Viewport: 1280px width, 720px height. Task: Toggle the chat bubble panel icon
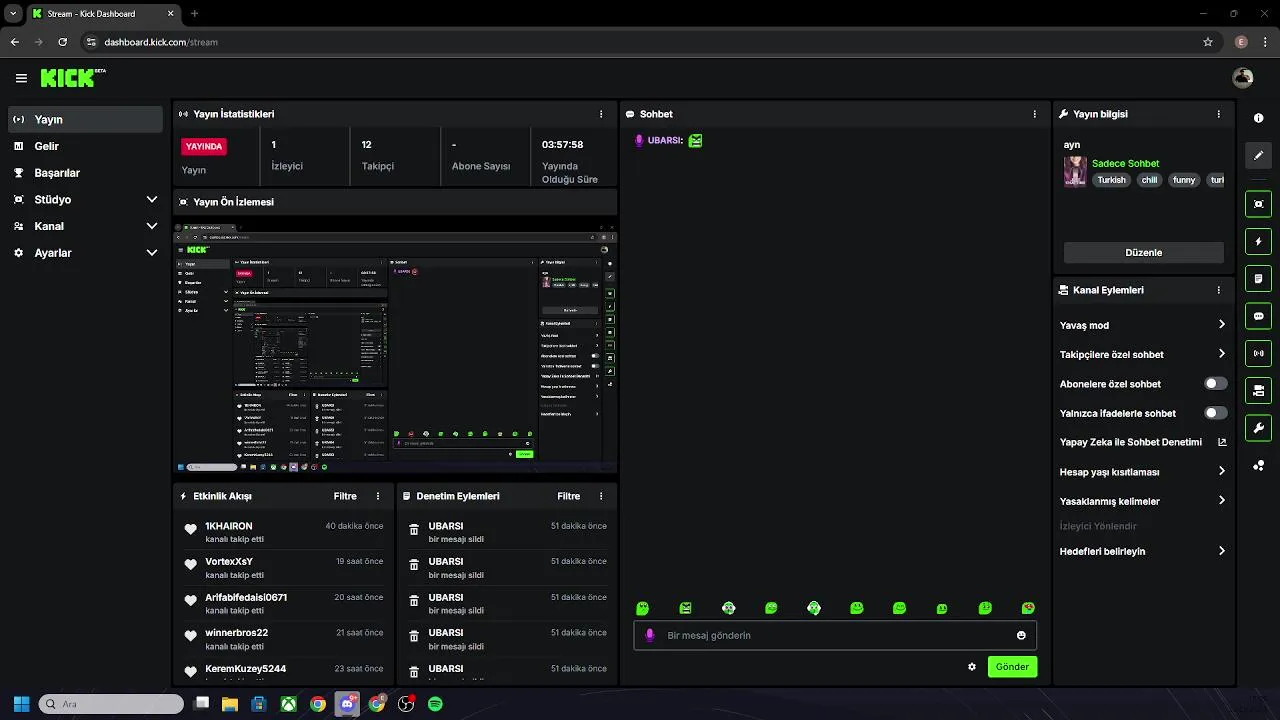[x=1258, y=315]
